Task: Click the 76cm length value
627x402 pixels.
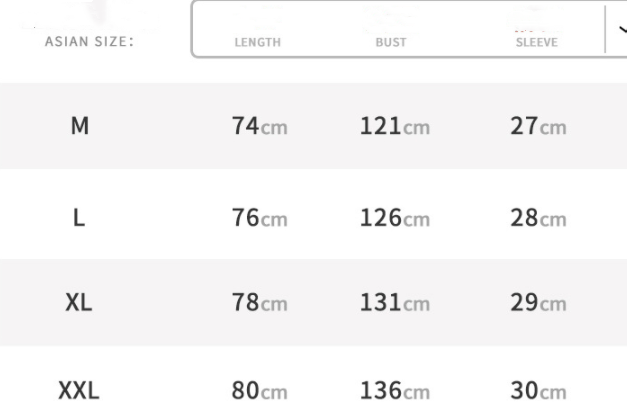Action: tap(259, 219)
